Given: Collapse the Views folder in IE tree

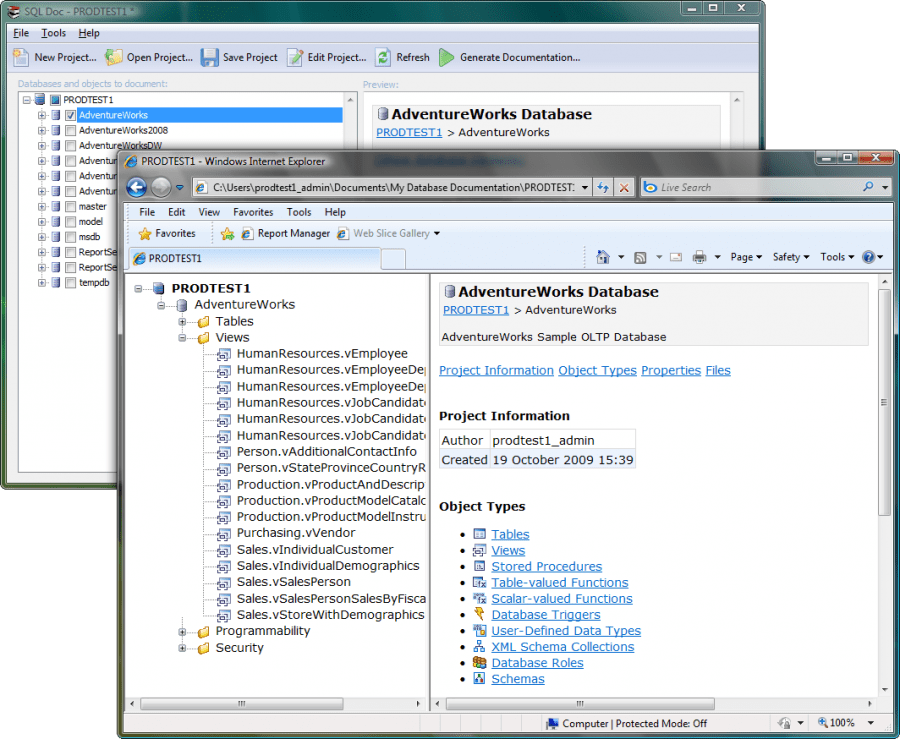Looking at the screenshot, I should click(182, 338).
